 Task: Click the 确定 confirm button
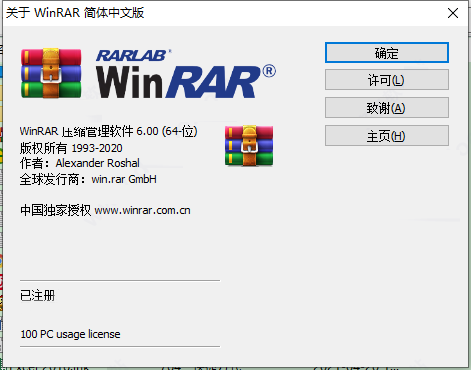387,53
